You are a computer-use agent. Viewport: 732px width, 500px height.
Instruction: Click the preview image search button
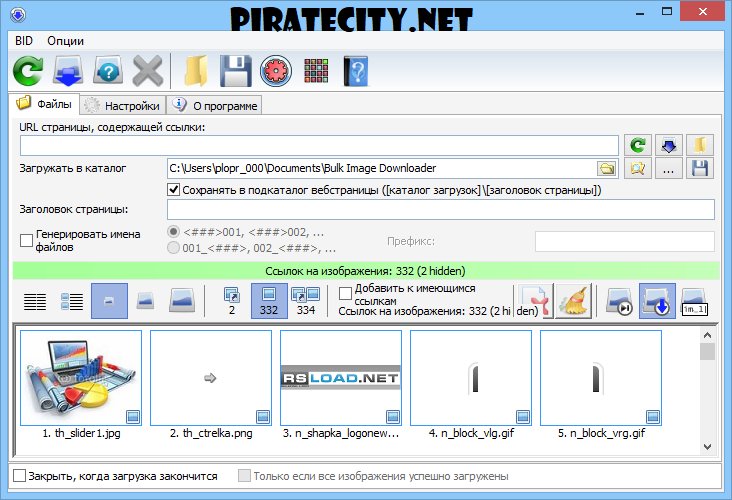638,168
